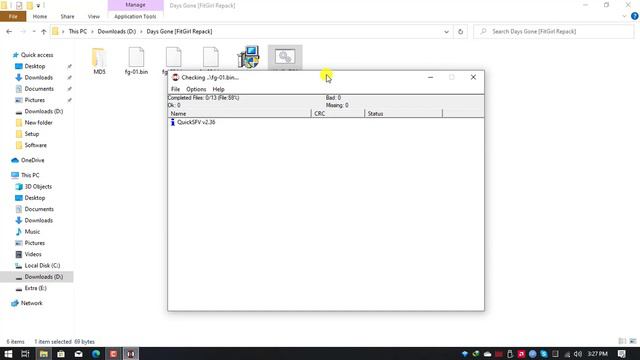This screenshot has width=640, height=360.
Task: Open OneDrive tray cloud icon
Action: [487, 354]
